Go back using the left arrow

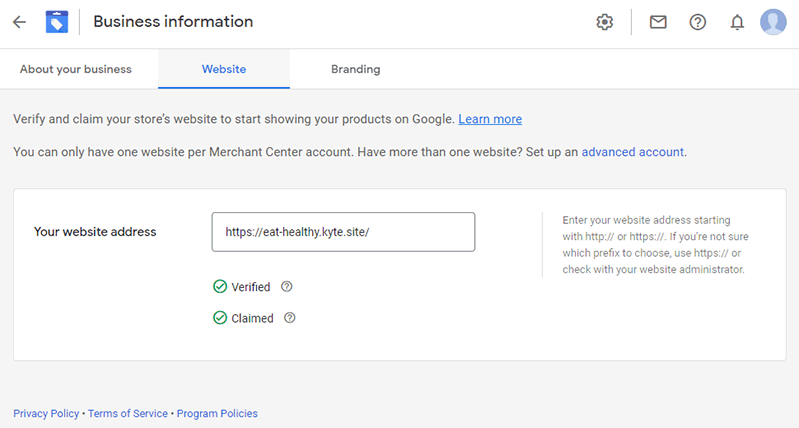pyautogui.click(x=19, y=22)
